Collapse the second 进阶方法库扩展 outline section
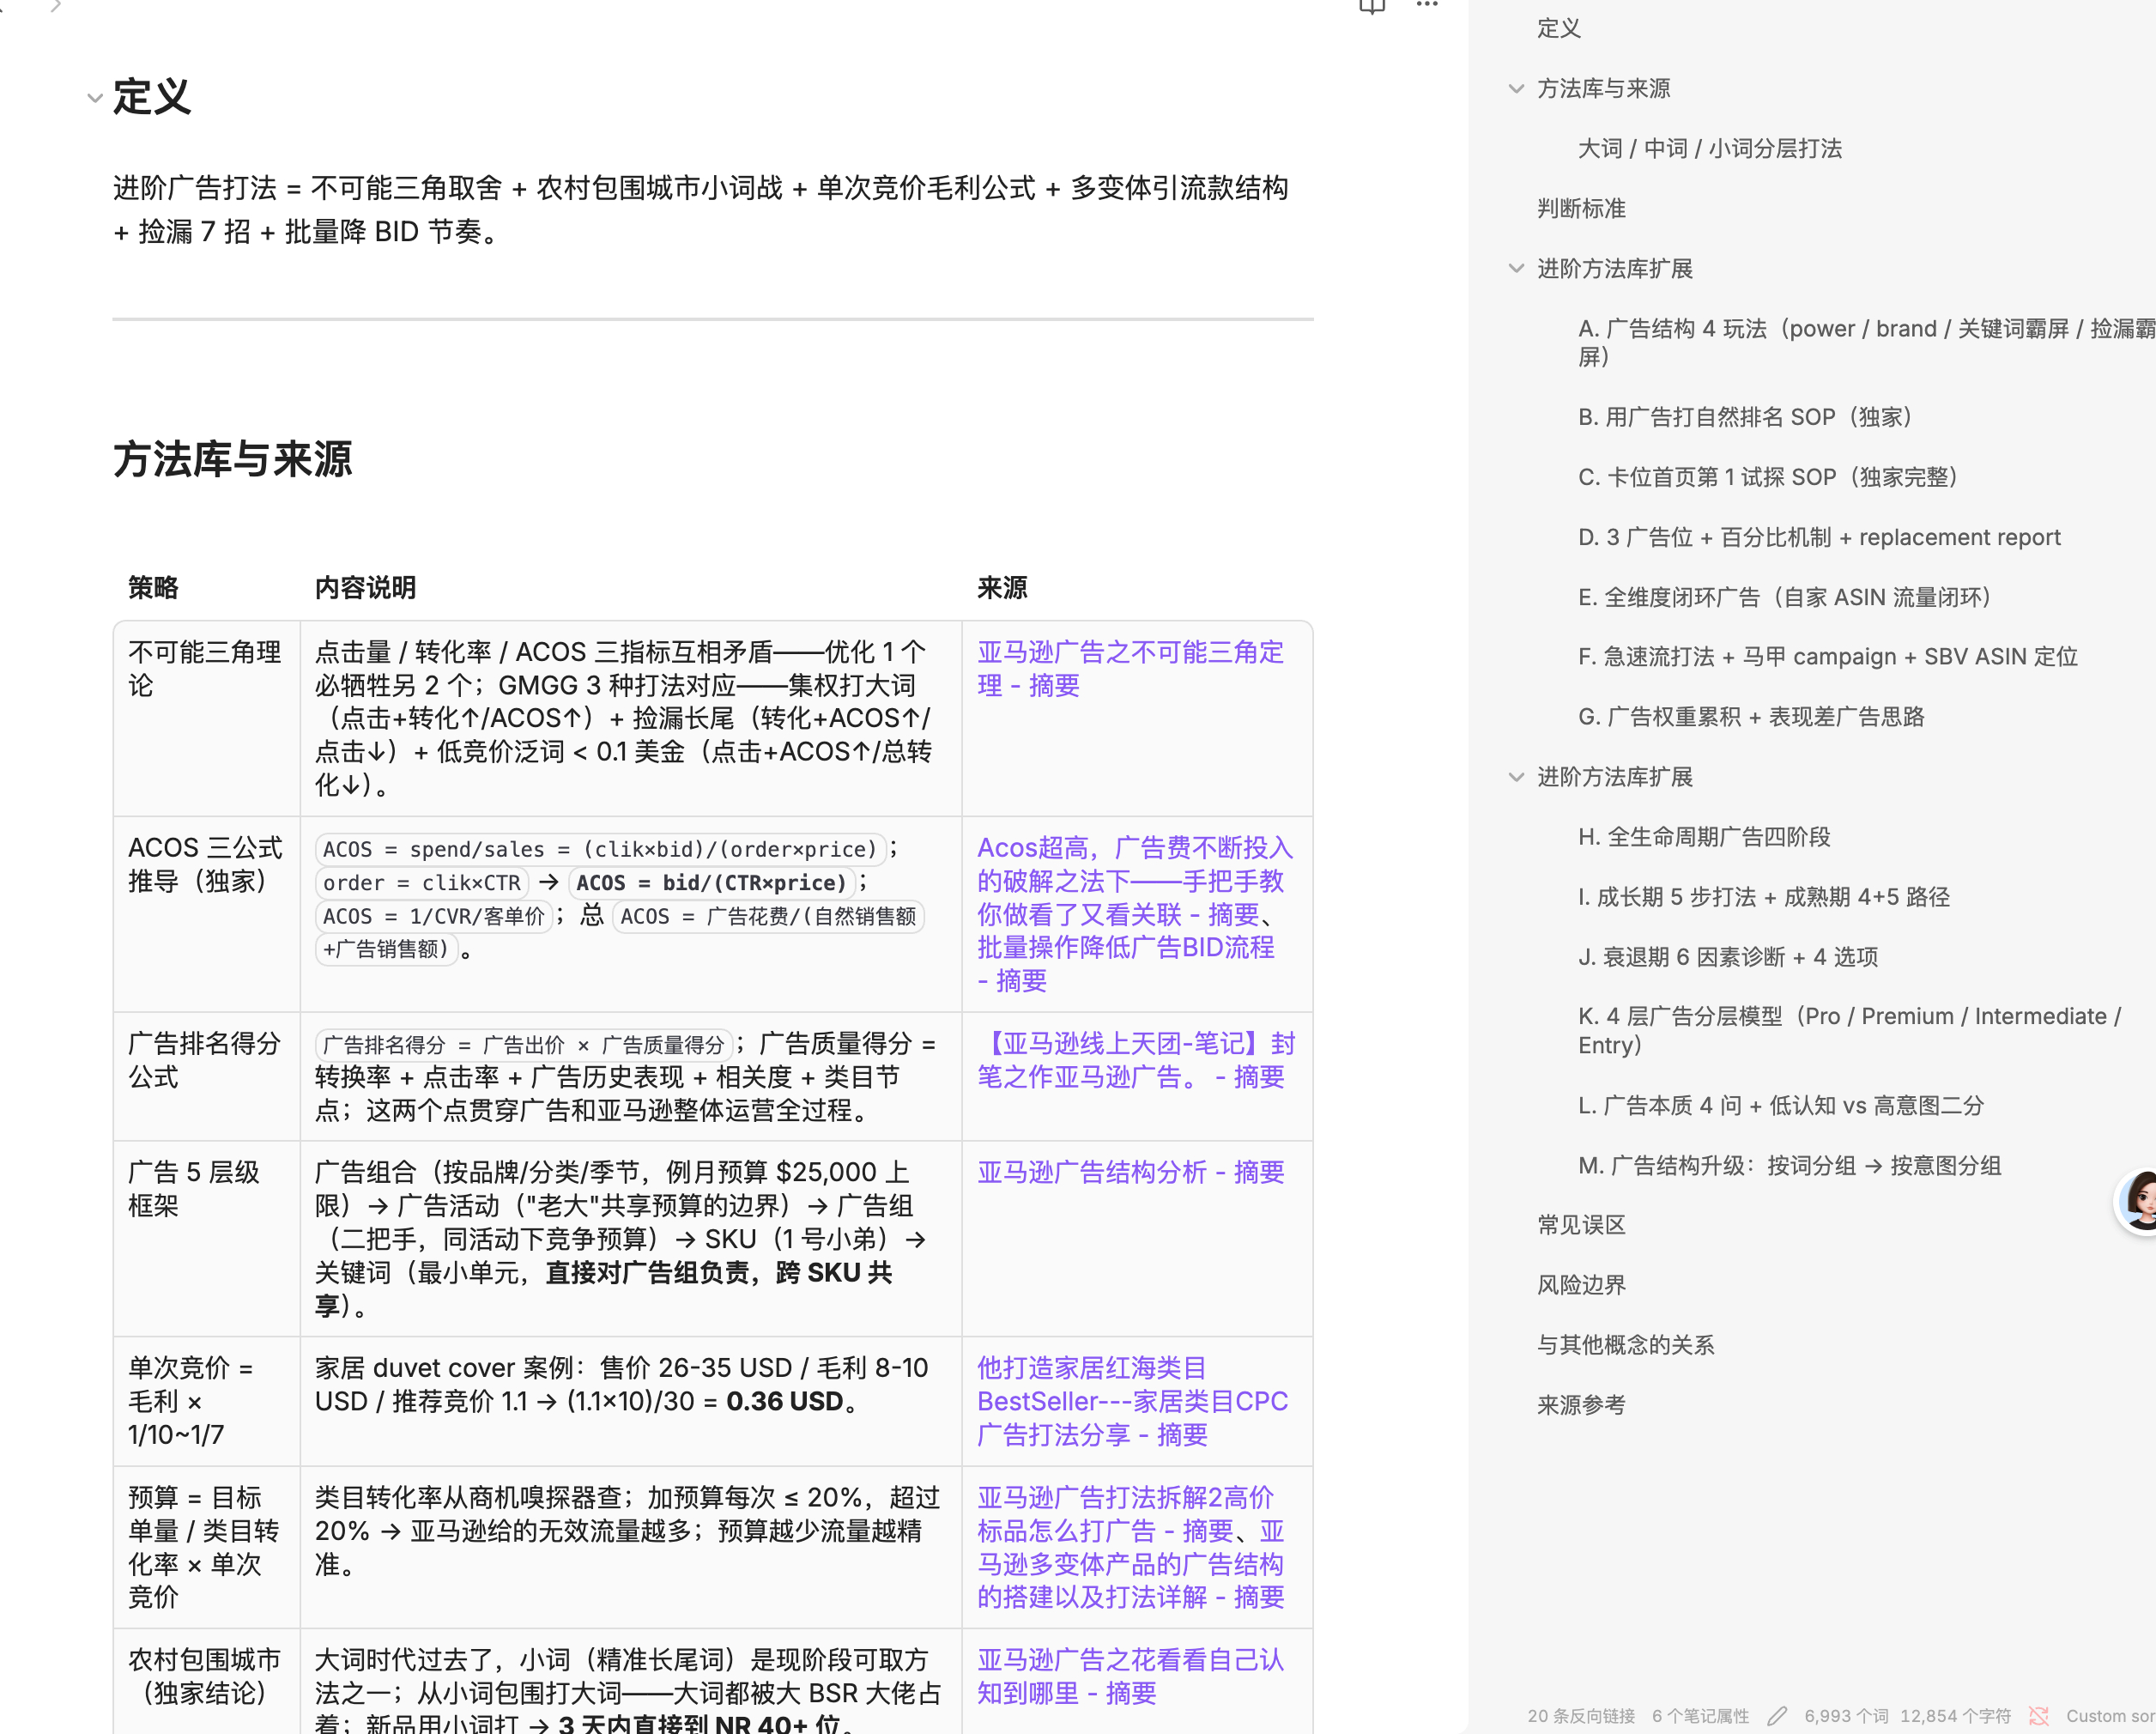Screen dimensions: 2156x1734 tap(1516, 777)
